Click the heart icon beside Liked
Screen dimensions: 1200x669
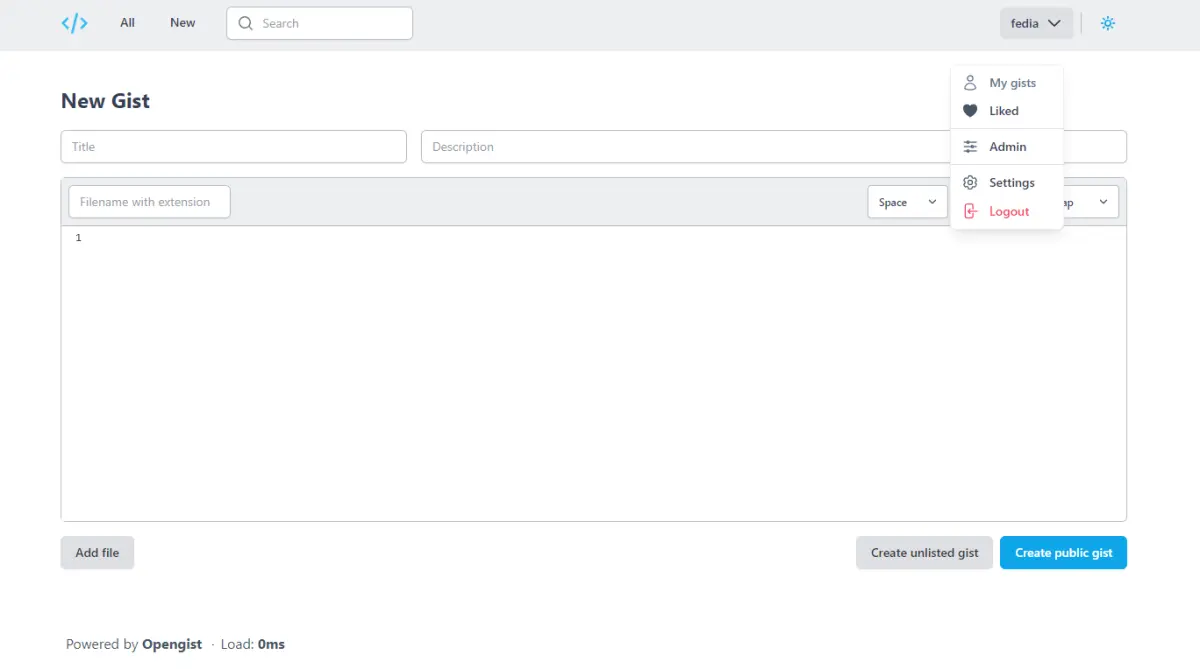tap(970, 111)
